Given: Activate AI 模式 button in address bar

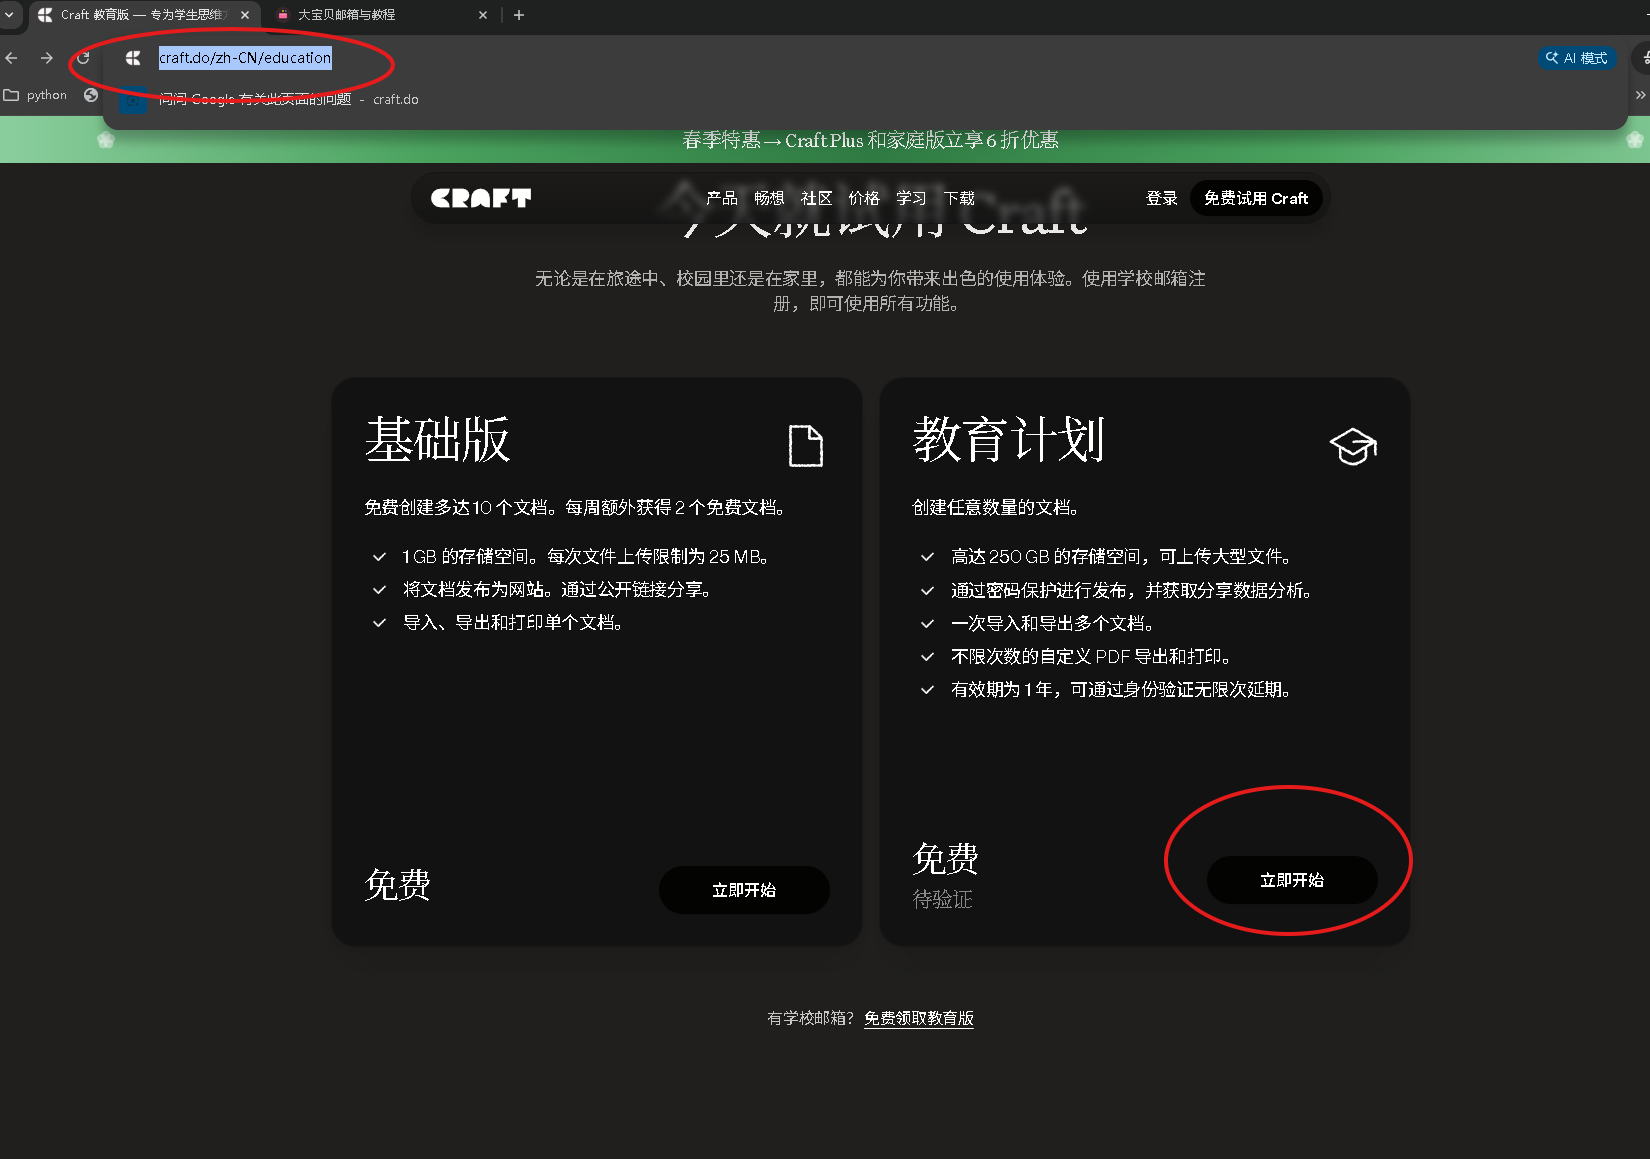Looking at the screenshot, I should 1577,58.
